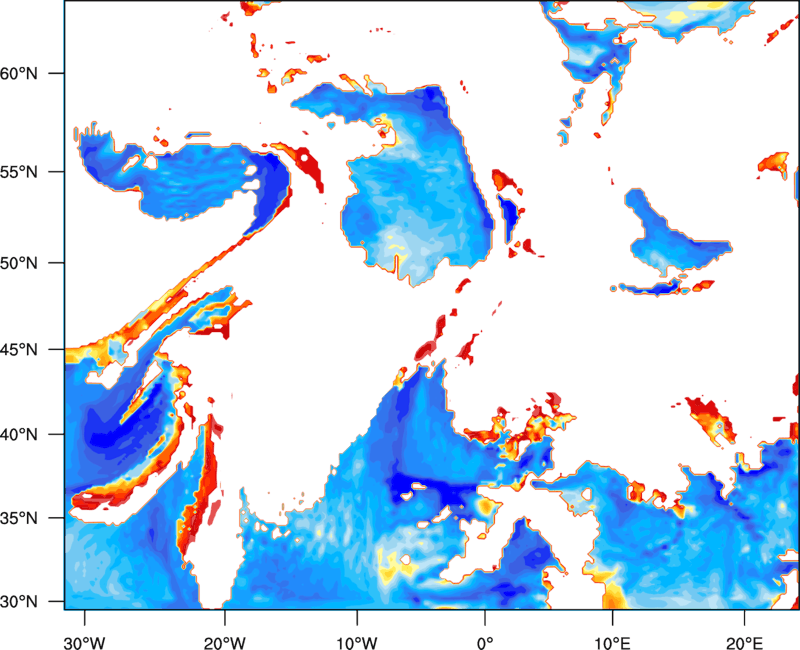This screenshot has width=800, height=650.
Task: Click the 40°N latitude label
Action: tap(19, 435)
